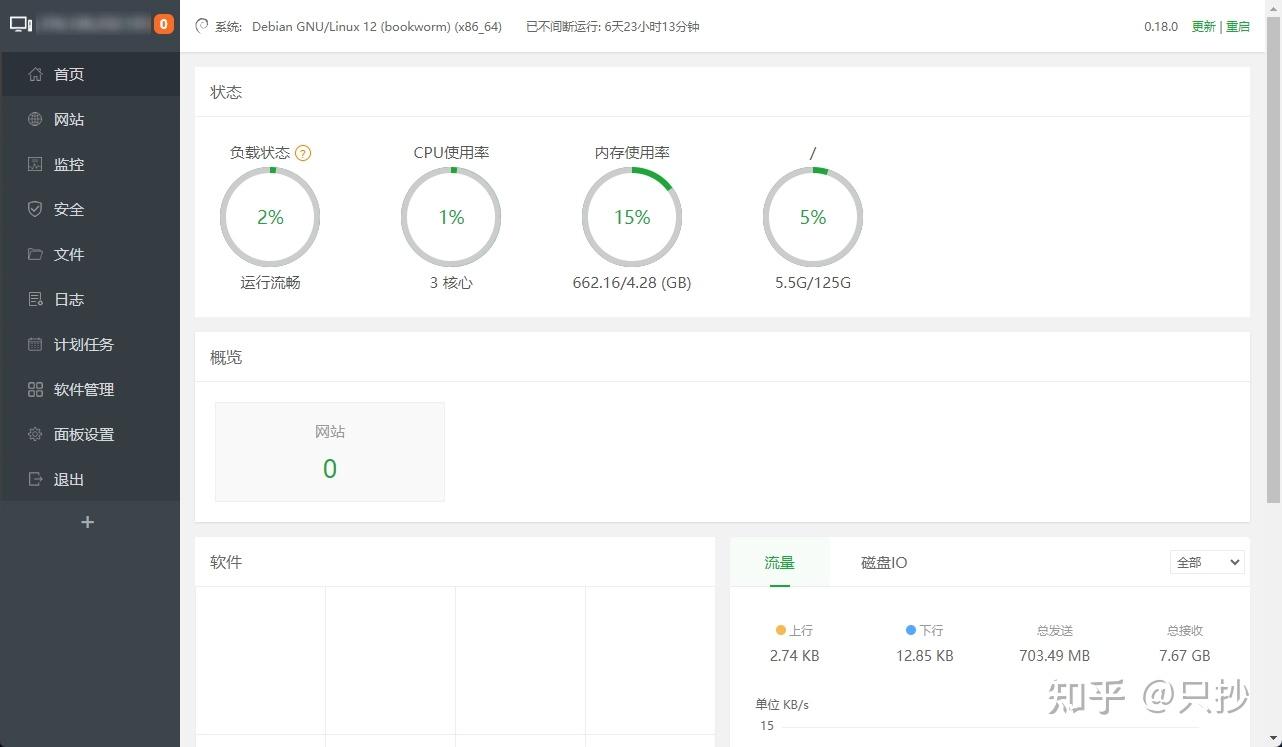Click the 662.16/4.28 (GB) memory text

pos(632,283)
